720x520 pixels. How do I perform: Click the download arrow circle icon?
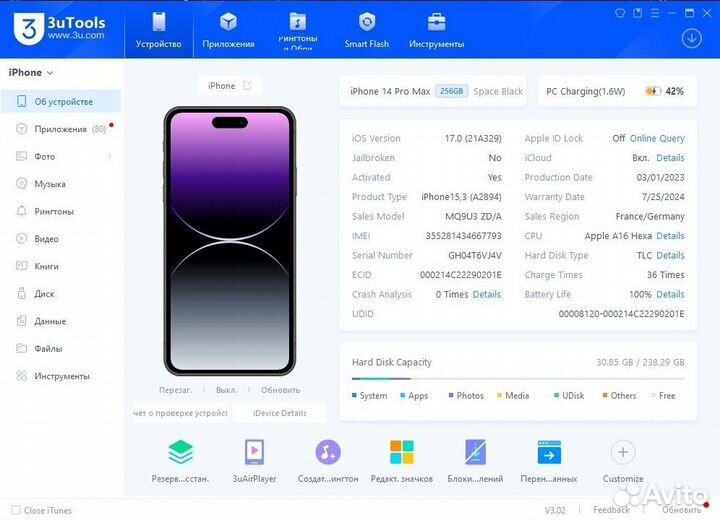coord(691,38)
